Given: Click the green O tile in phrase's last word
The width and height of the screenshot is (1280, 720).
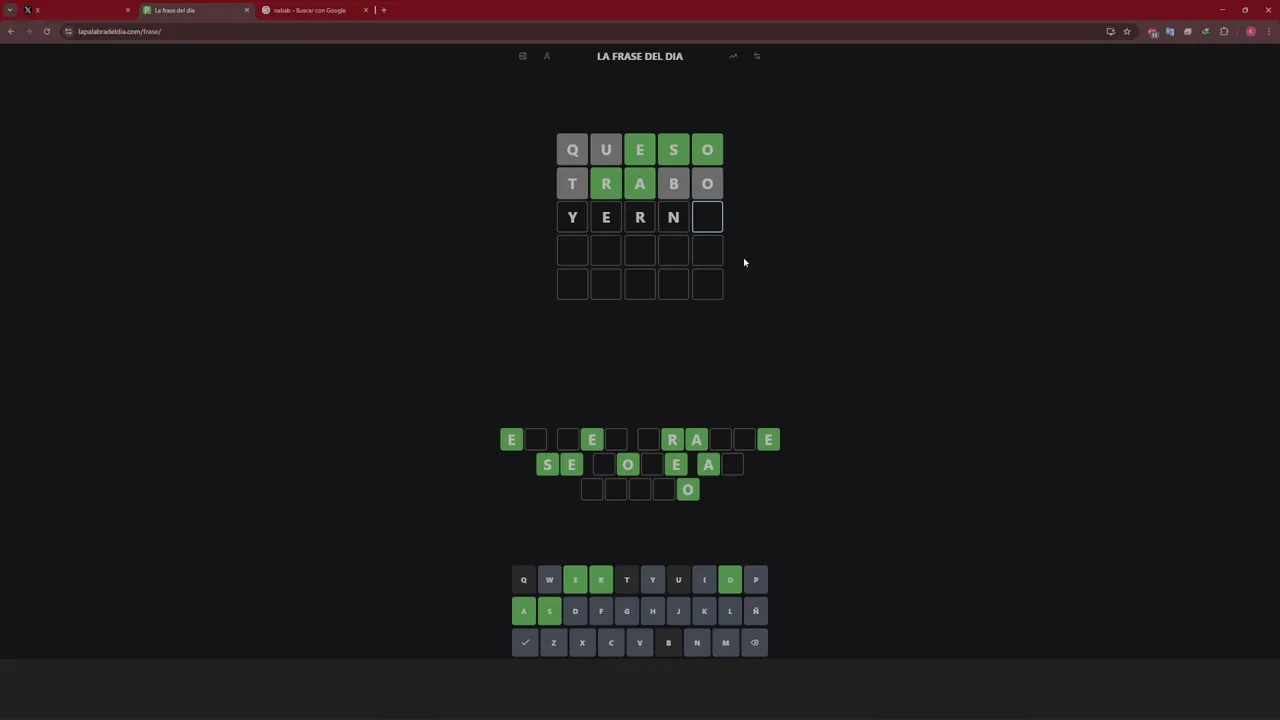Looking at the screenshot, I should point(688,490).
